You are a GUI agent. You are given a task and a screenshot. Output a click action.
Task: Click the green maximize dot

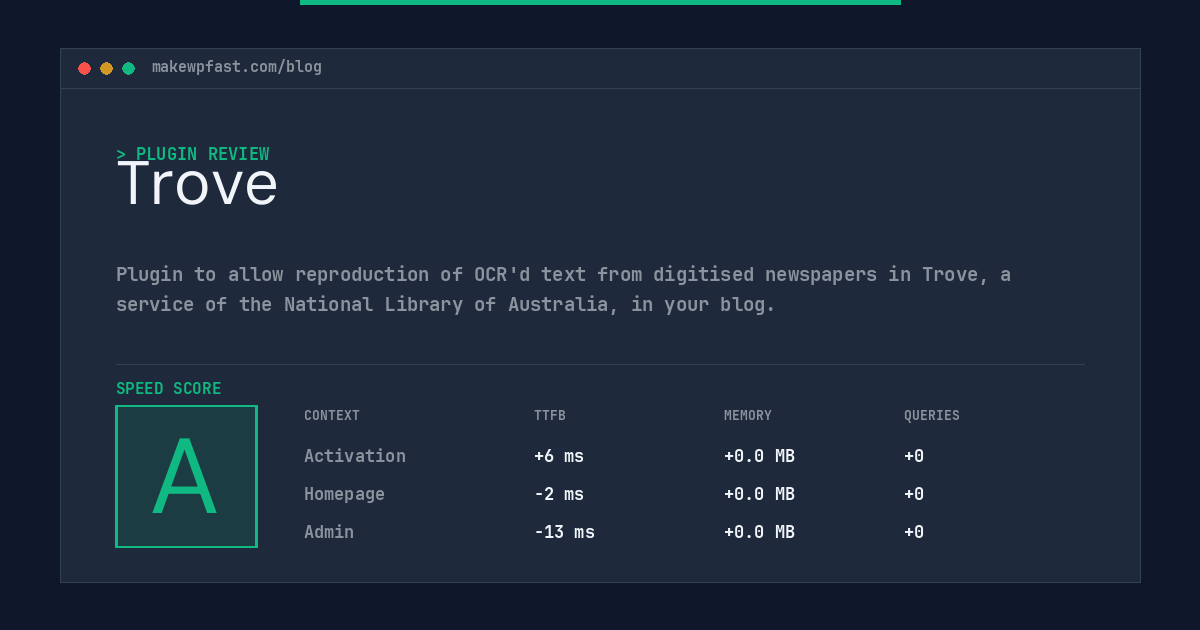[x=128, y=68]
